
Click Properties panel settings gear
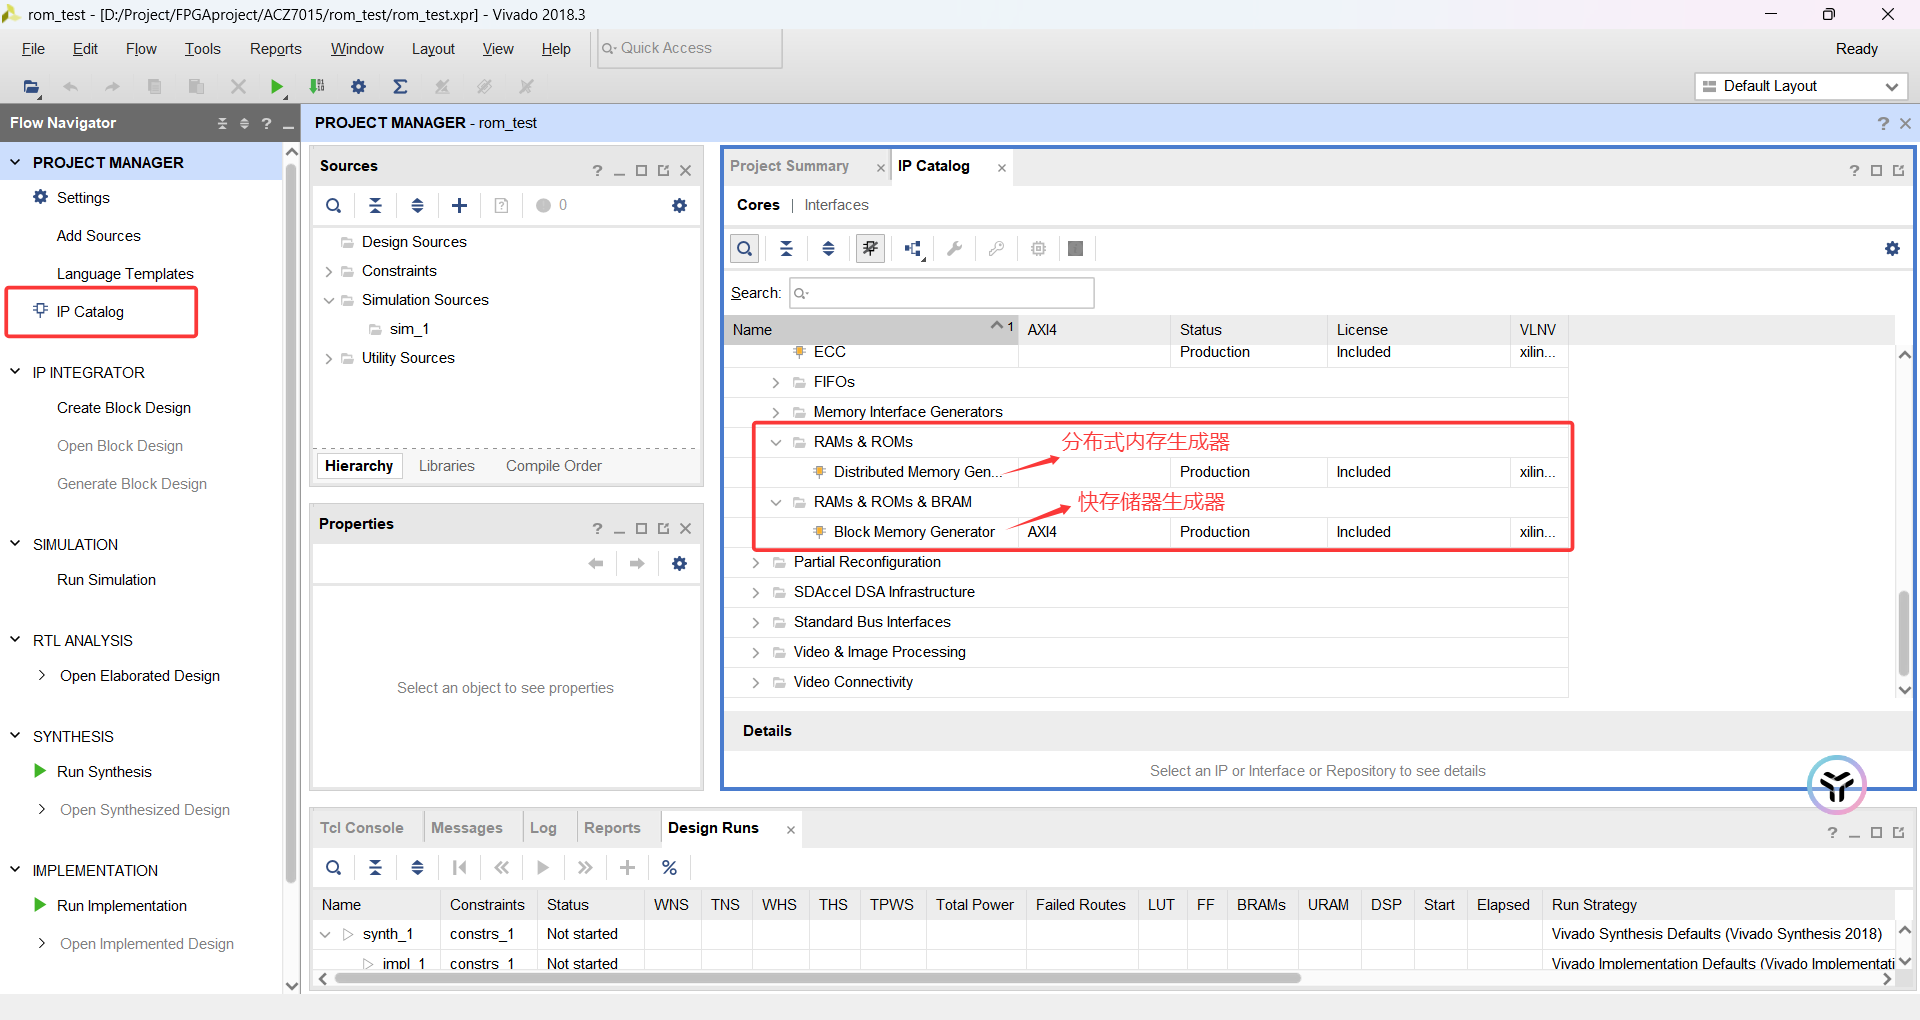click(x=679, y=564)
